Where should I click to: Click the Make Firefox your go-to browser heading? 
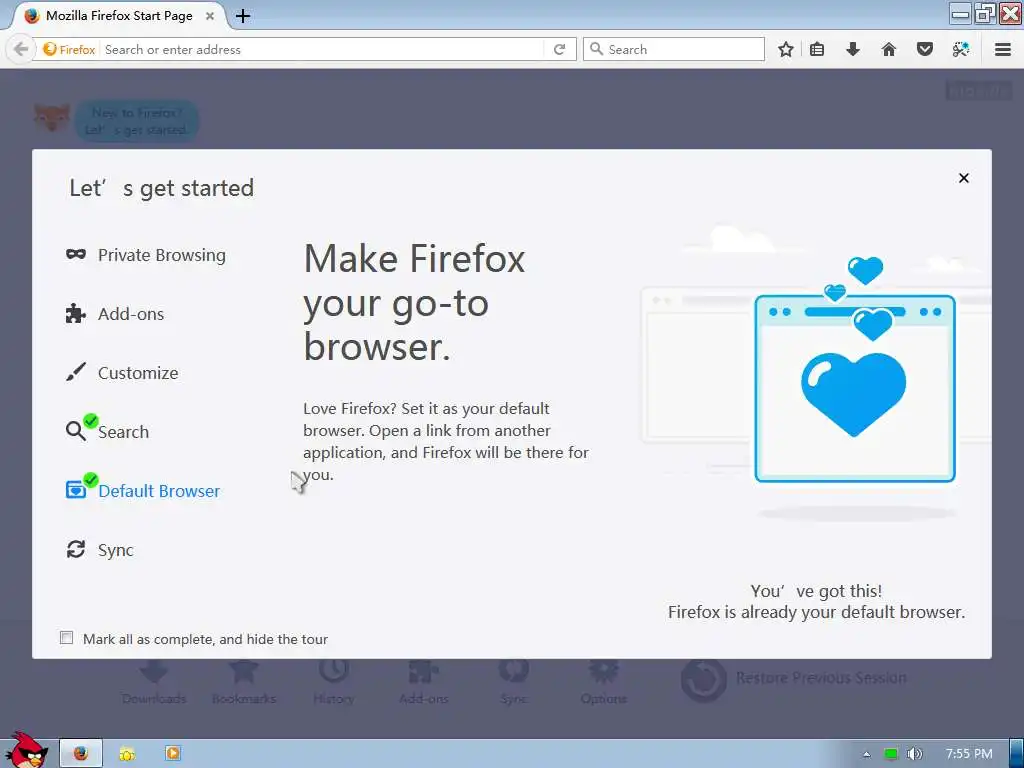tap(414, 302)
